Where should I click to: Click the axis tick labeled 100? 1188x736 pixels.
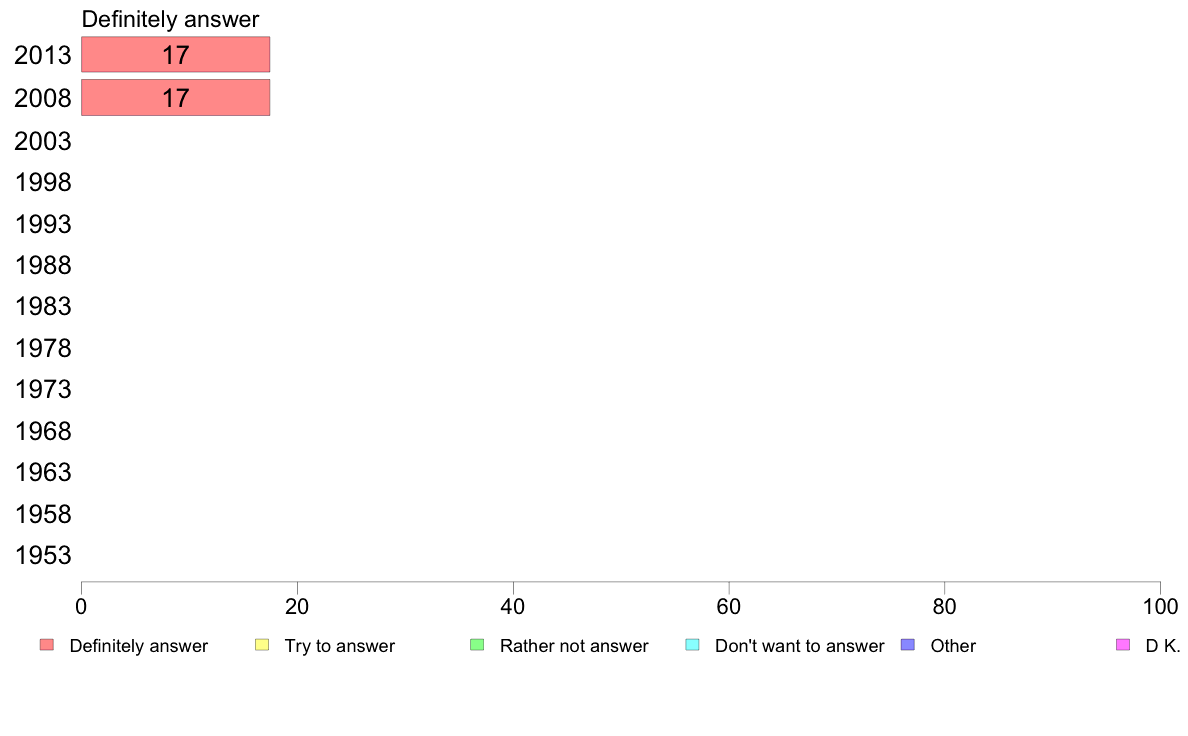1160,606
